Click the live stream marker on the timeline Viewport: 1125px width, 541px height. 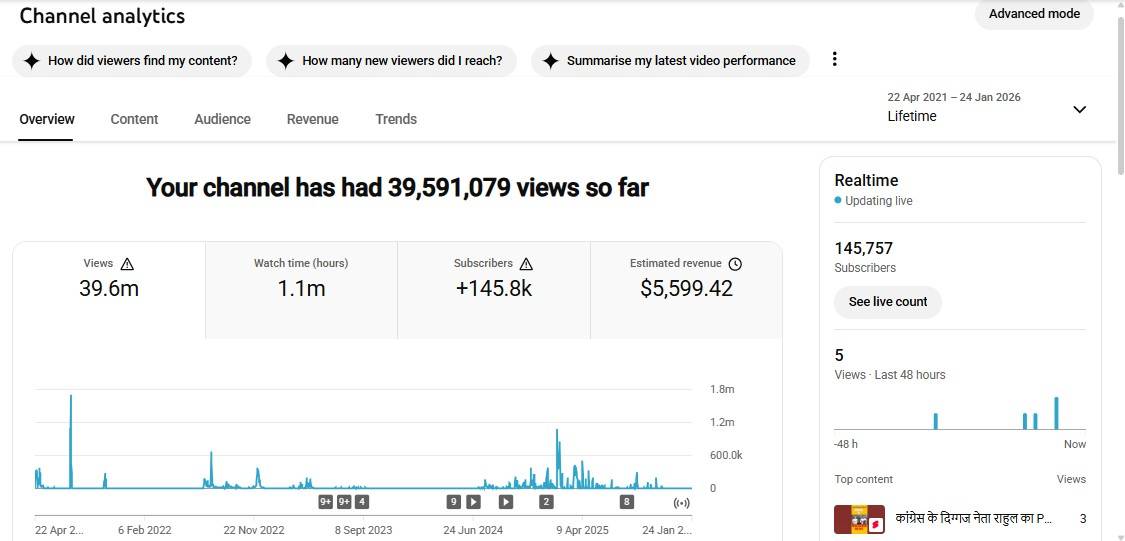tap(682, 502)
